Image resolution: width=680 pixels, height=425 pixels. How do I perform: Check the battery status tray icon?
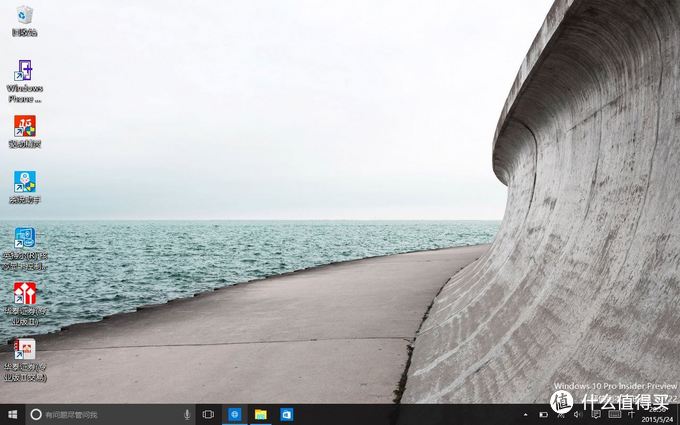(543, 415)
